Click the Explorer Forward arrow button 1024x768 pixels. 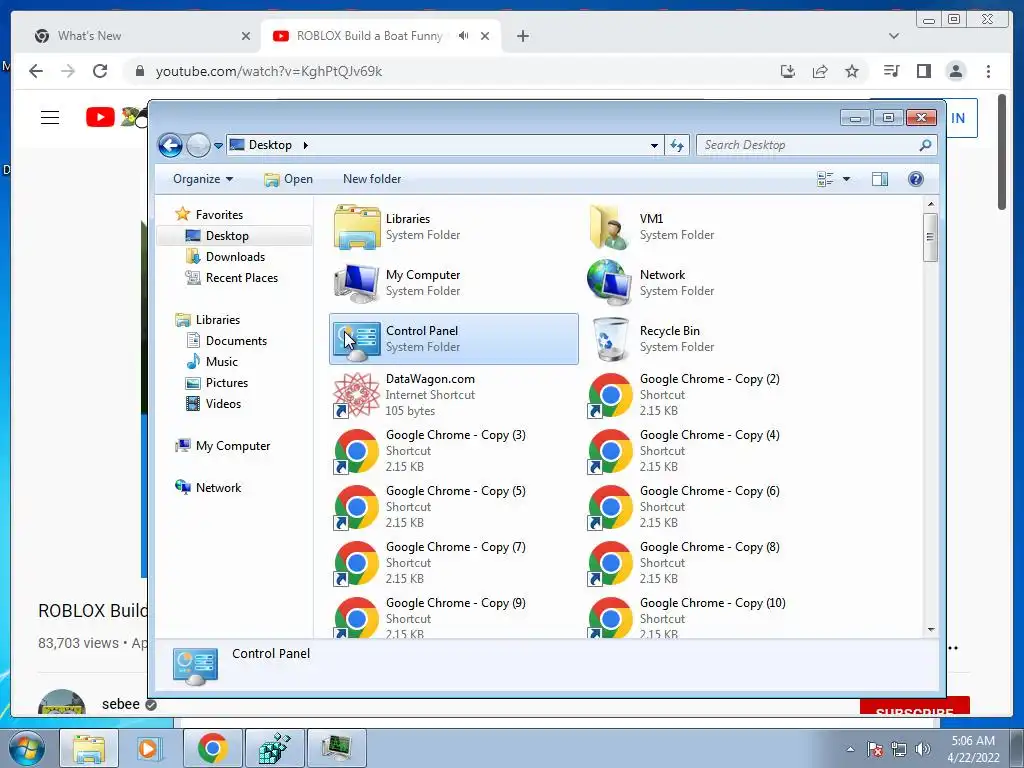coord(199,145)
